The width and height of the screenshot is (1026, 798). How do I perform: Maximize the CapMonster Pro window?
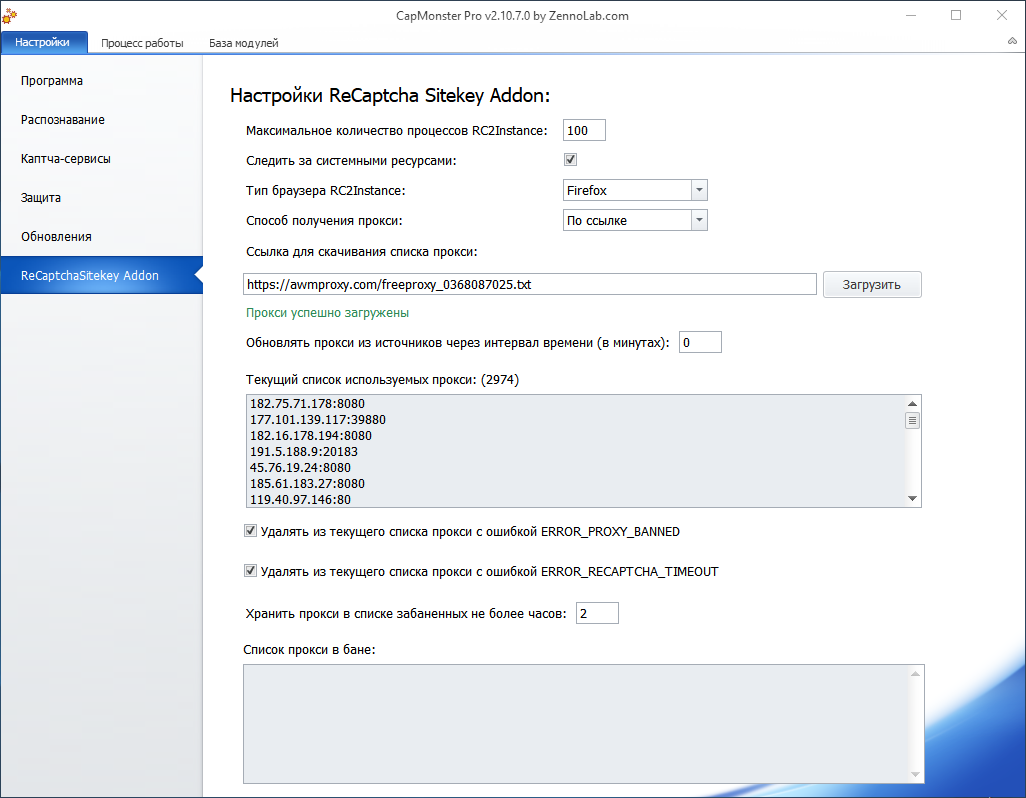coord(956,15)
